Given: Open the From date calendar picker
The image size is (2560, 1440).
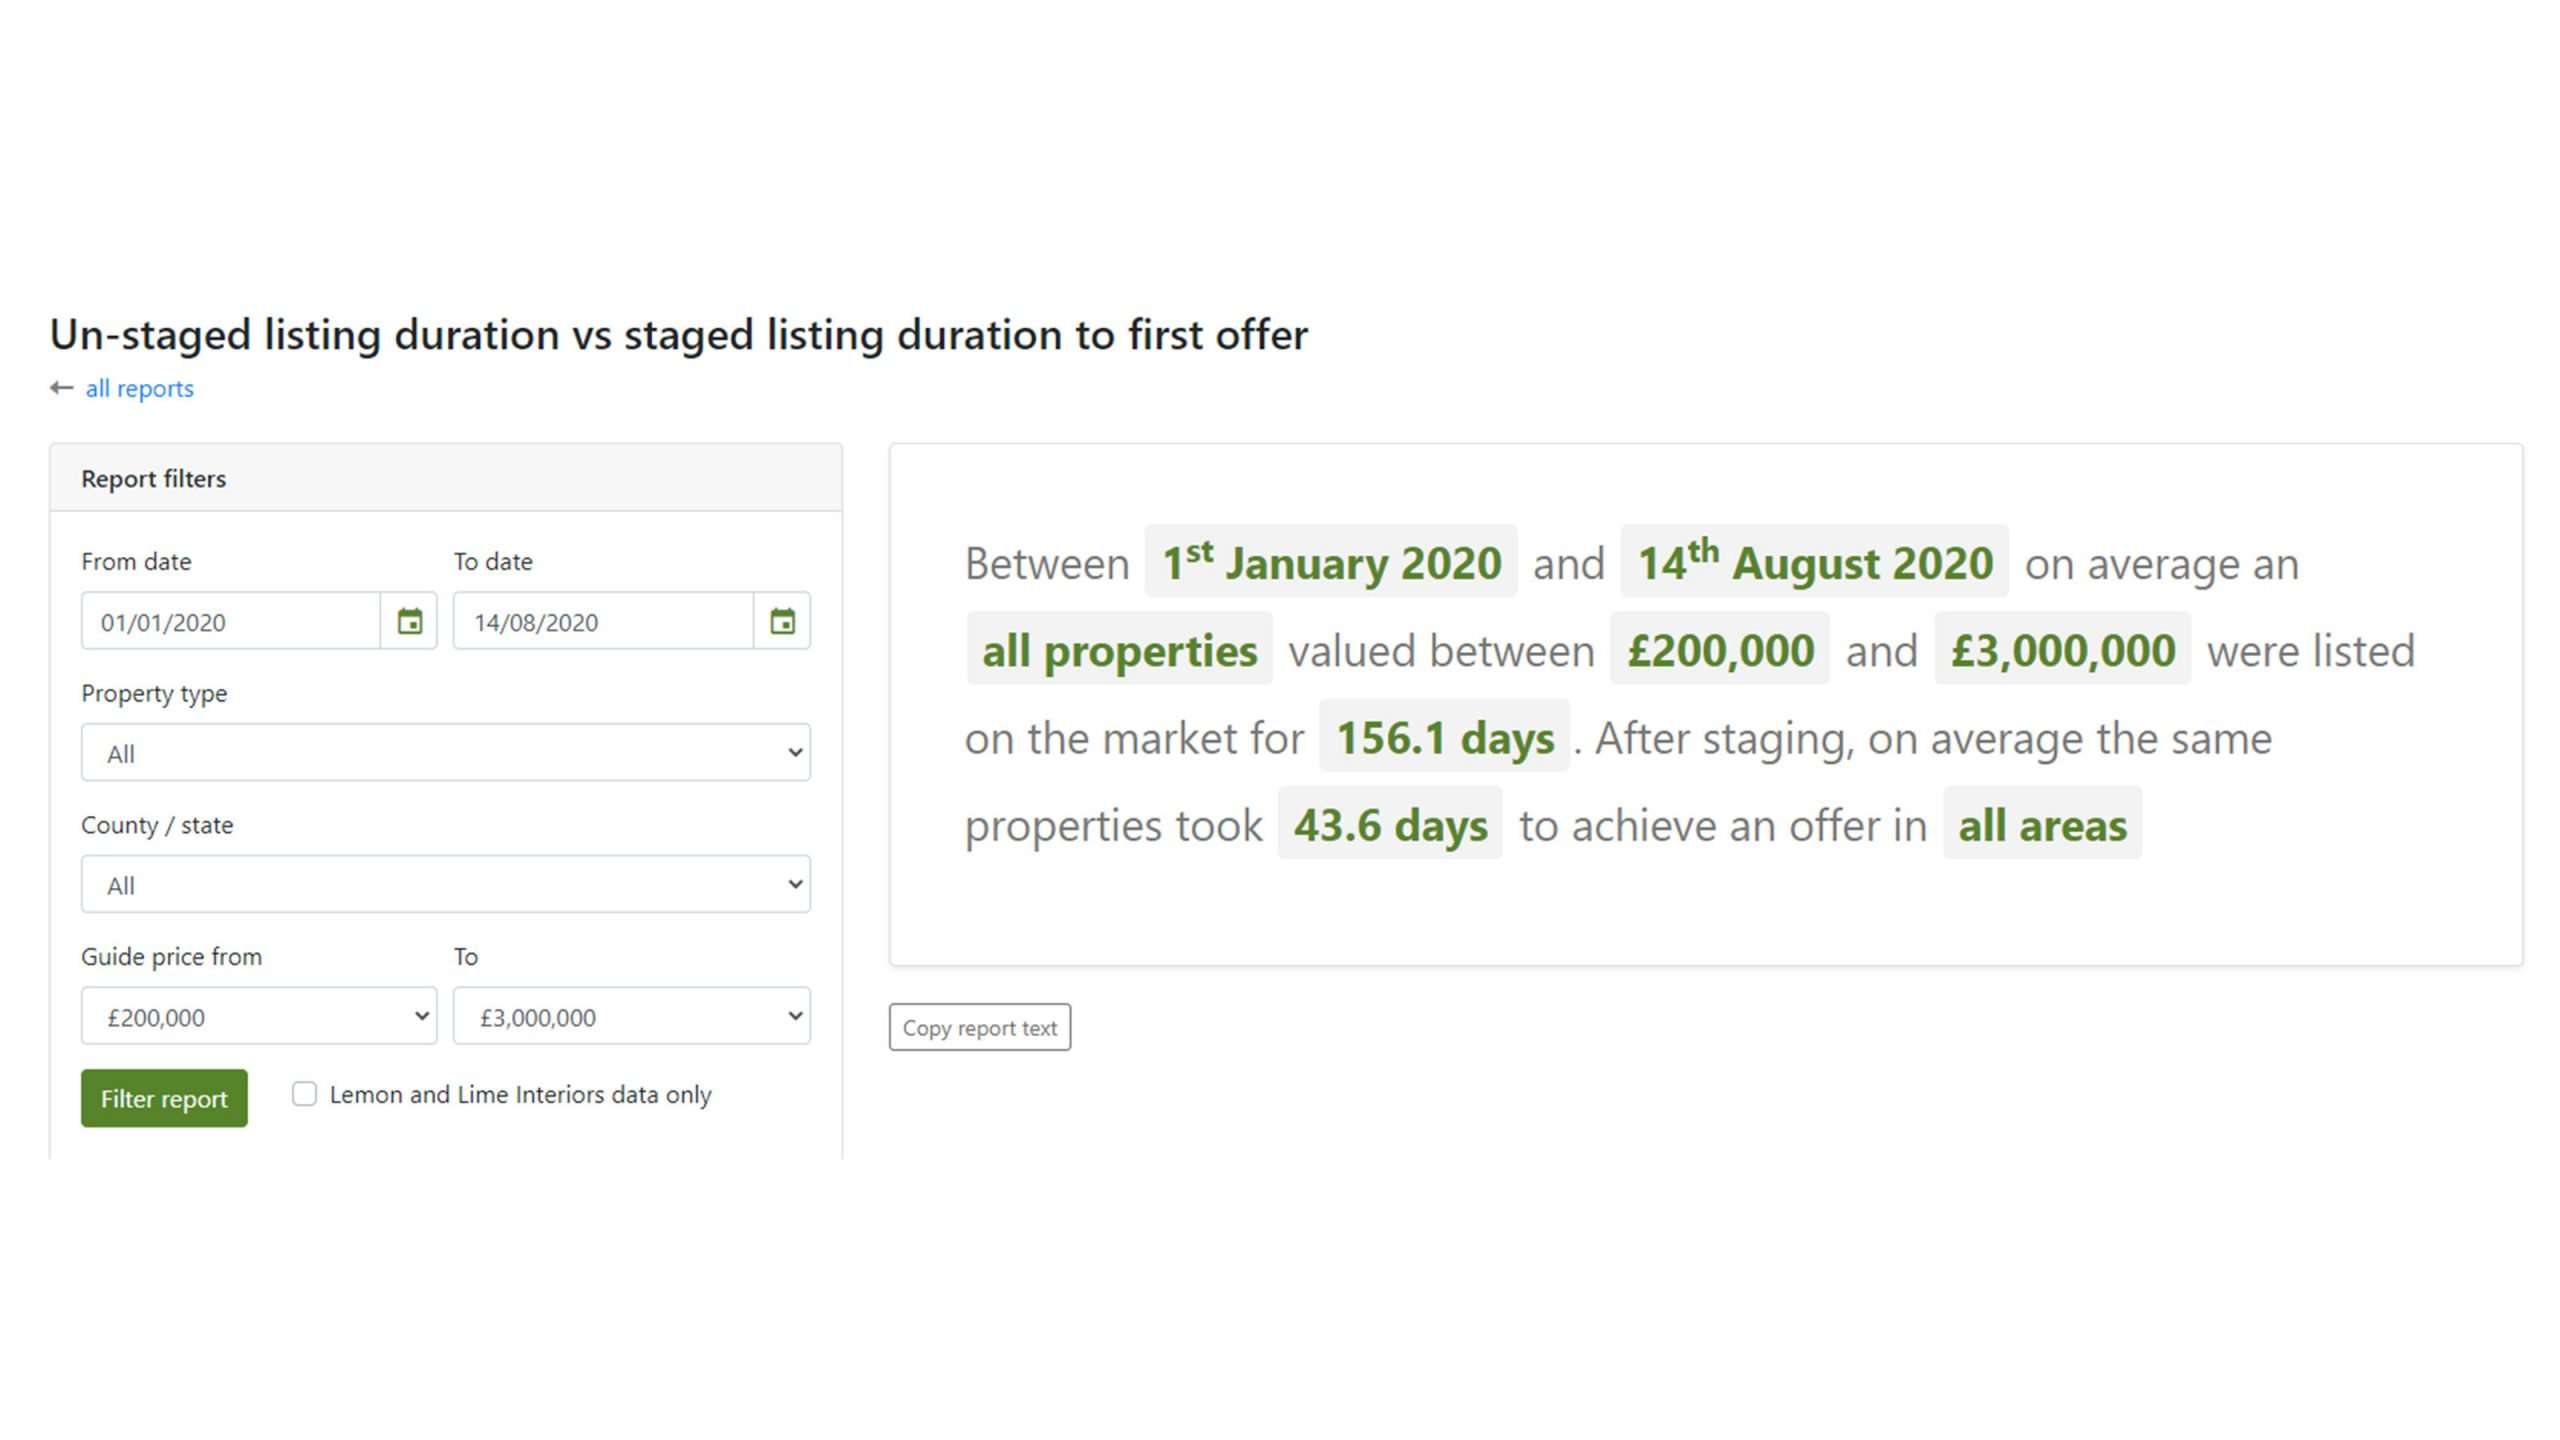Looking at the screenshot, I should tap(409, 621).
